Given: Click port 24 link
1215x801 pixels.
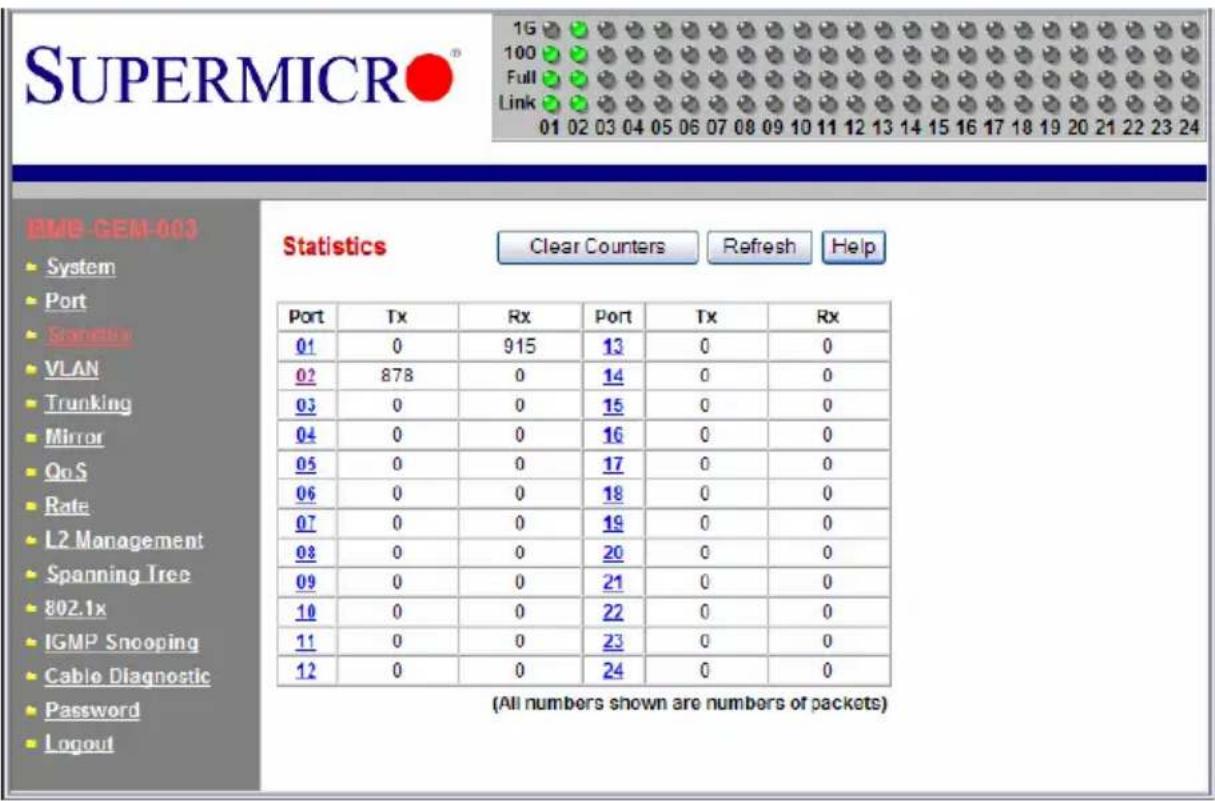Looking at the screenshot, I should [614, 671].
